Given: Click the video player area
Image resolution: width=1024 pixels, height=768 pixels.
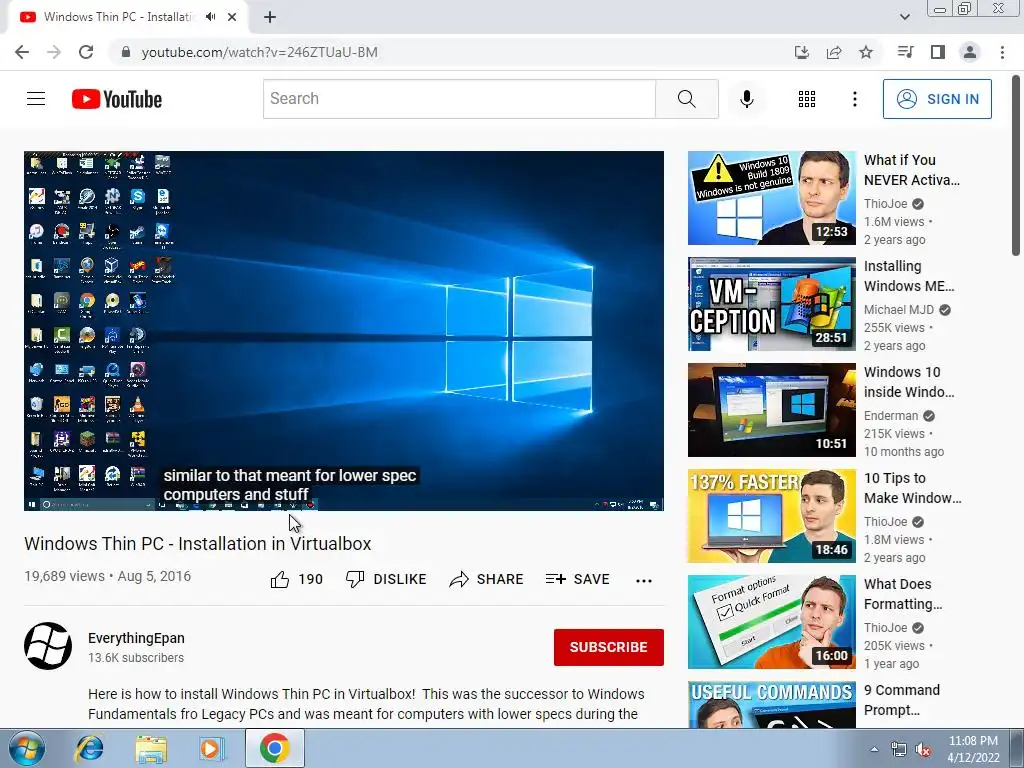Looking at the screenshot, I should point(344,330).
